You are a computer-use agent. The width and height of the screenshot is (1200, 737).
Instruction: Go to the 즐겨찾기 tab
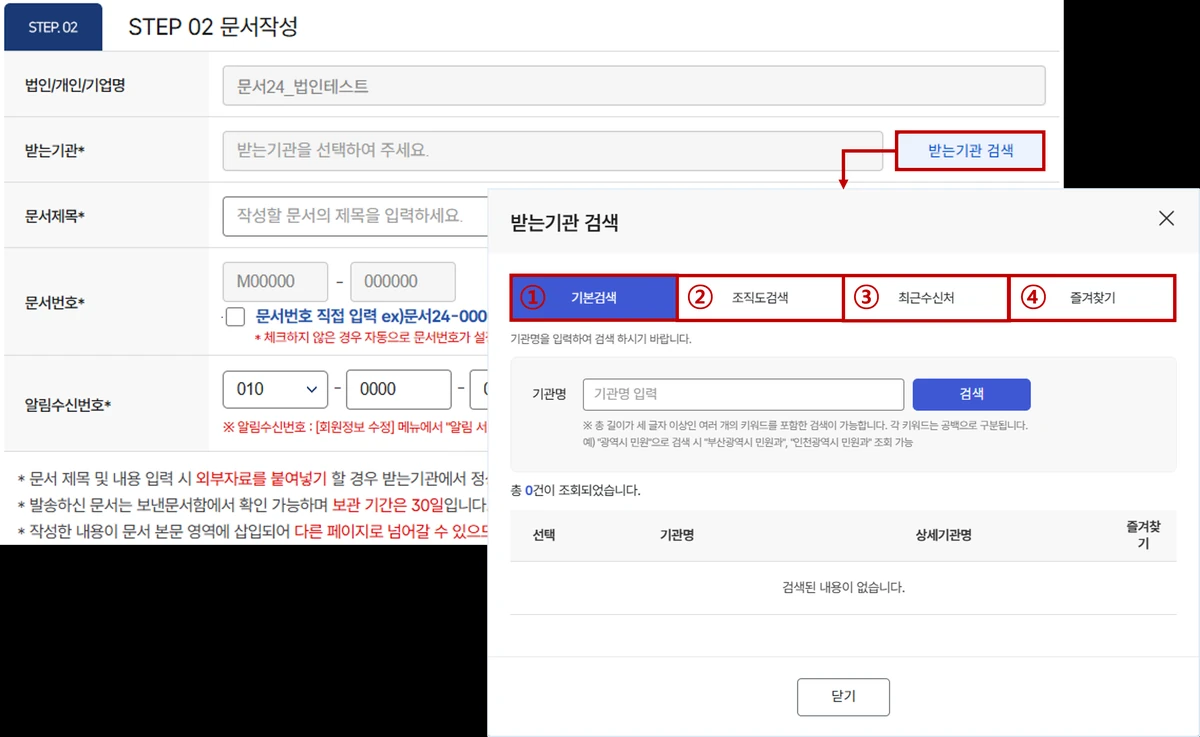[x=1092, y=298]
